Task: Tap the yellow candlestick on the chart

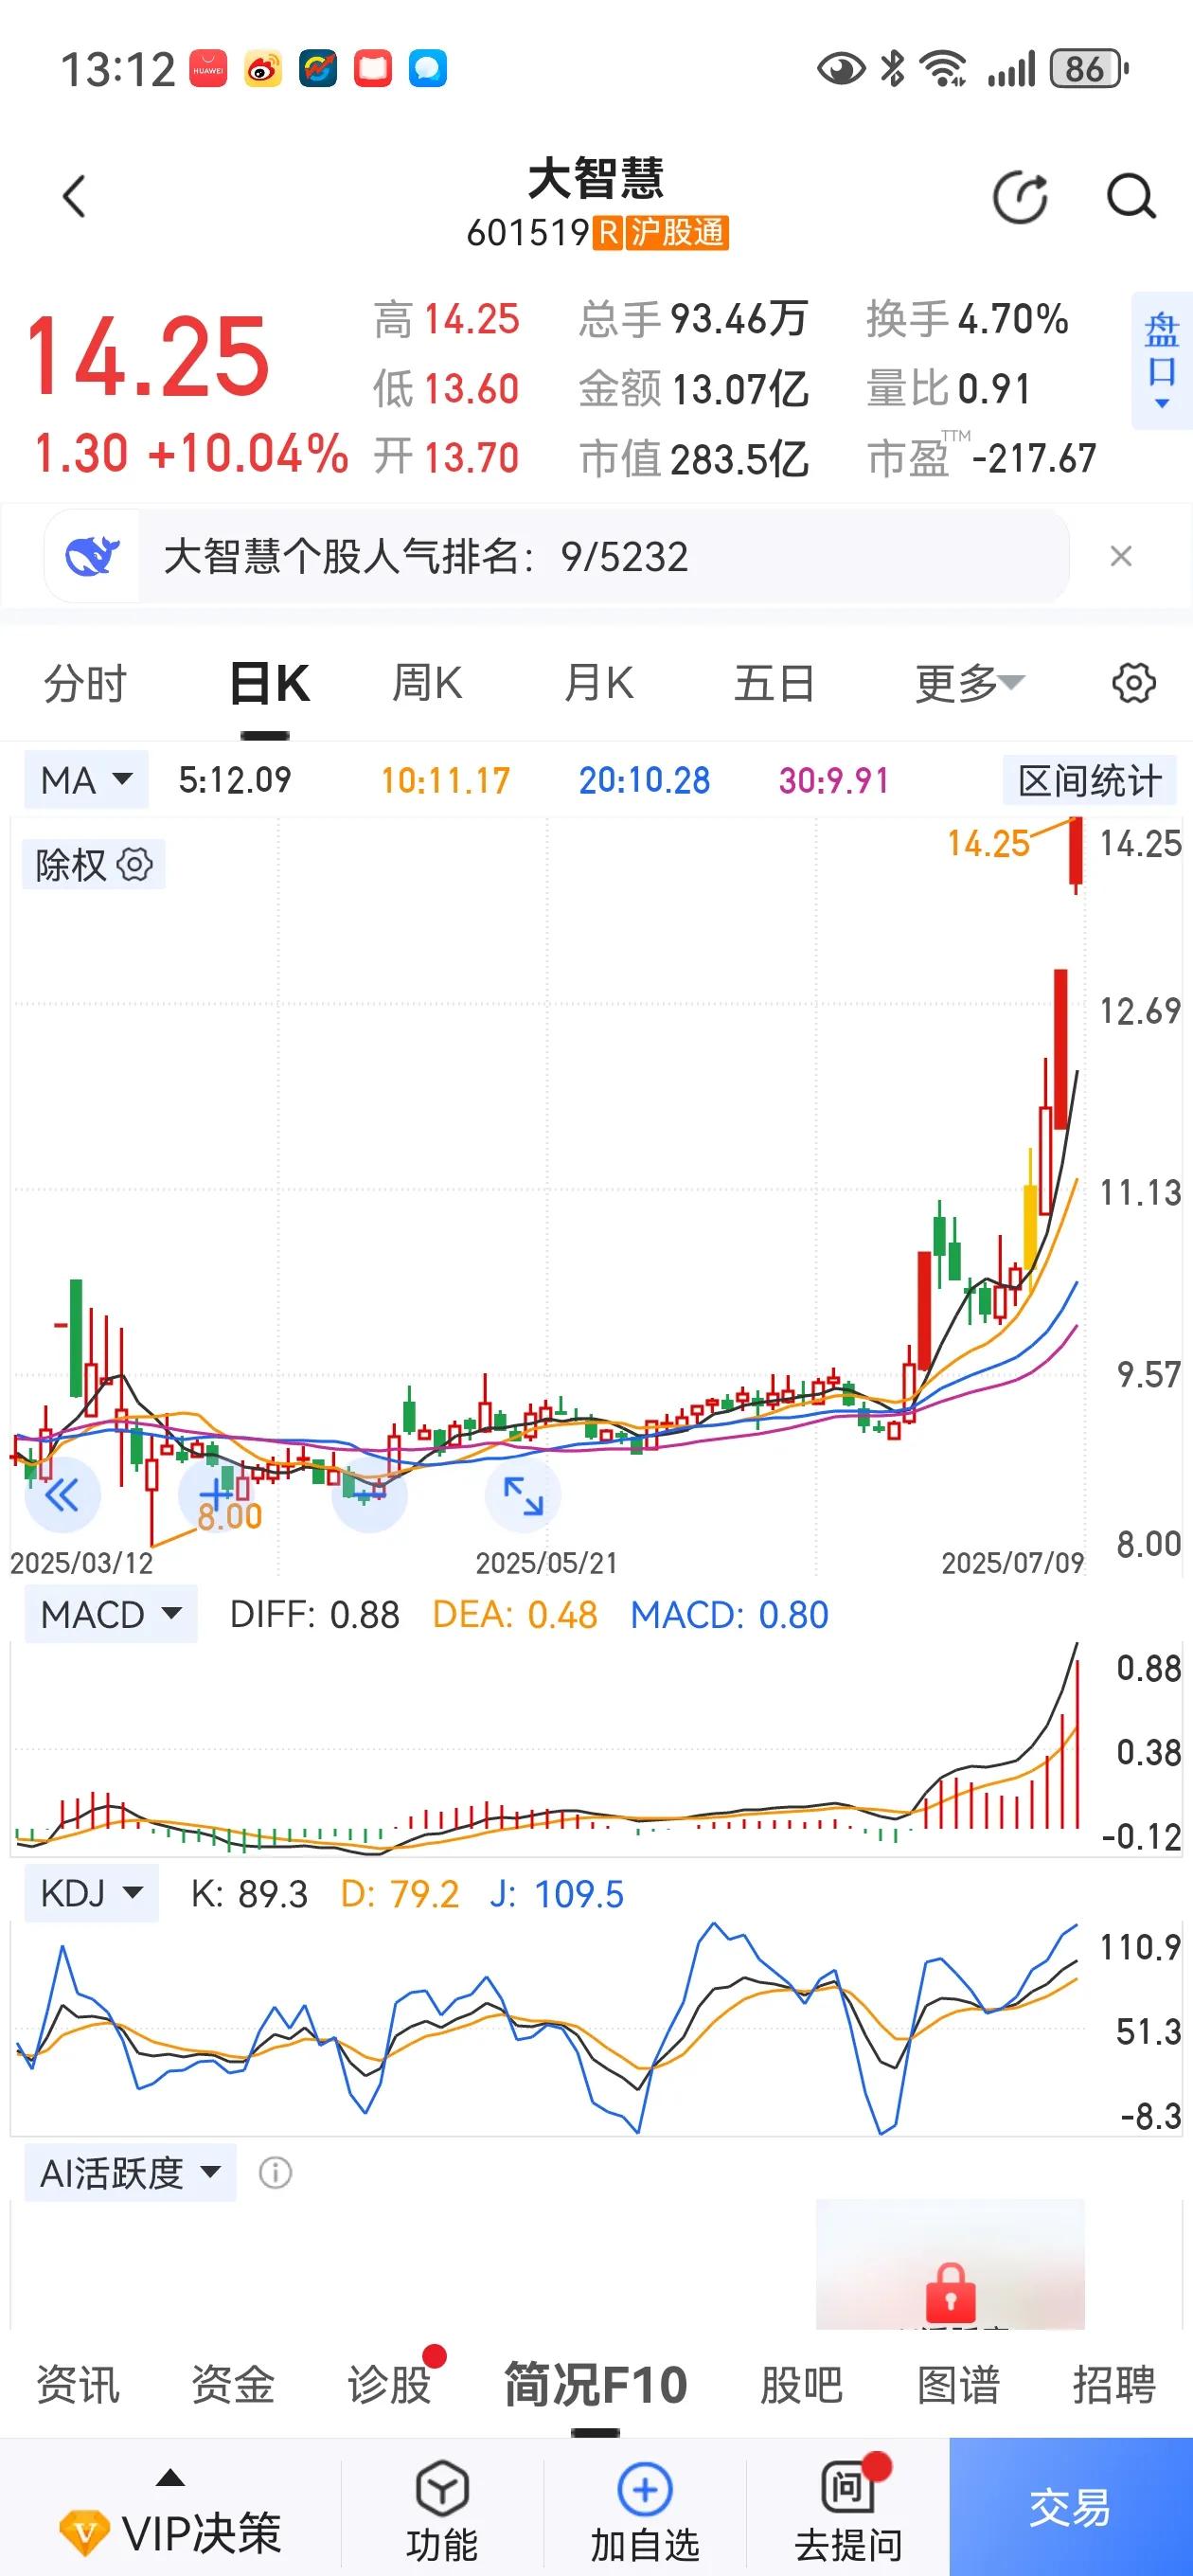Action: [1030, 1218]
